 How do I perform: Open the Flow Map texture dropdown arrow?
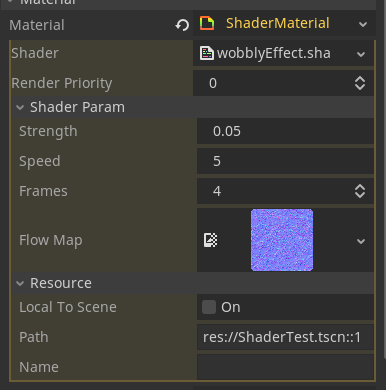pyautogui.click(x=361, y=241)
